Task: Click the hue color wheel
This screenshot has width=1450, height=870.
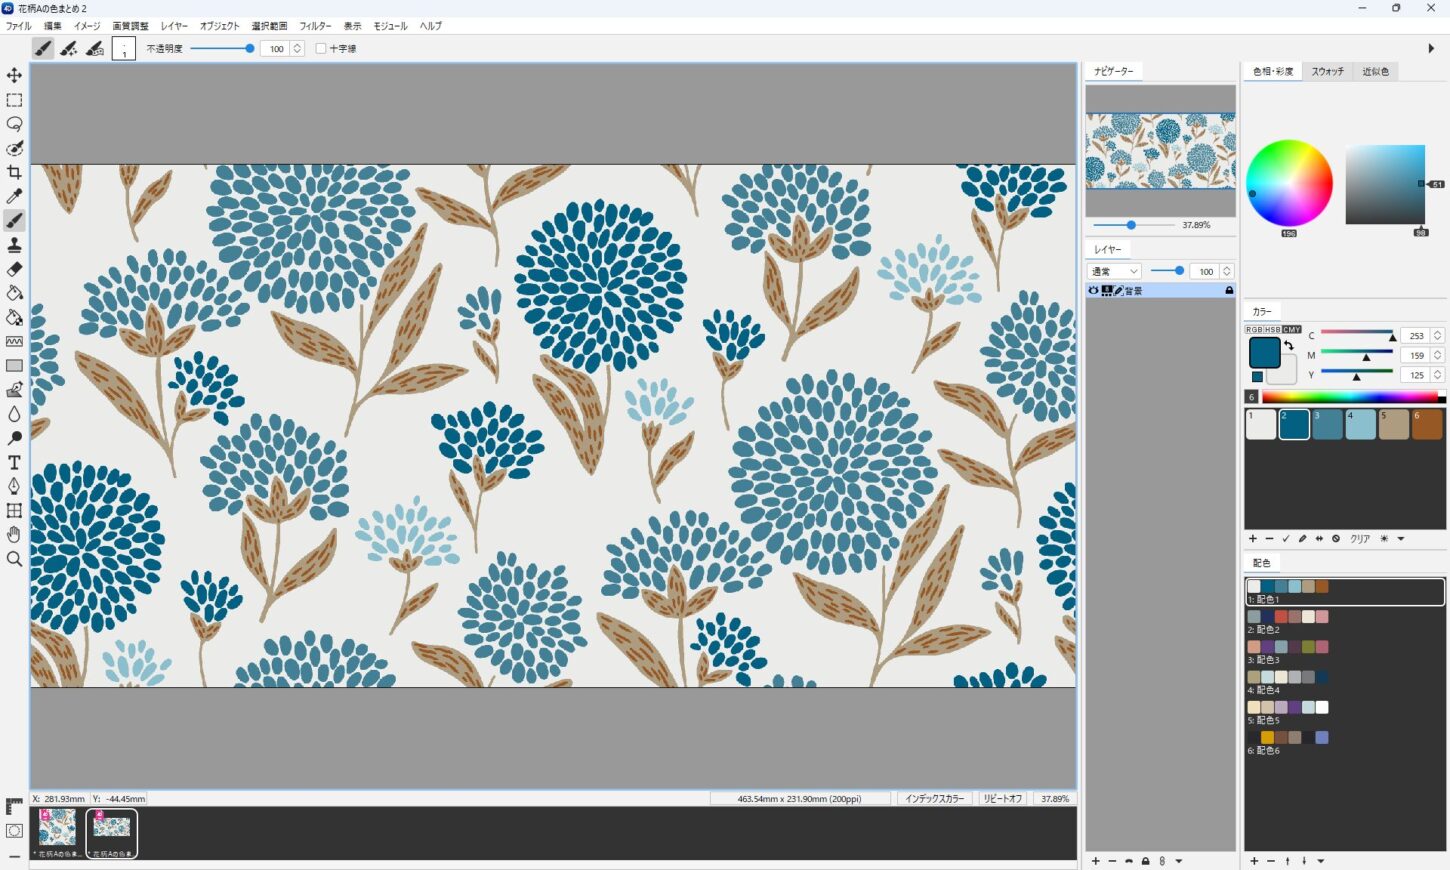Action: click(x=1289, y=183)
